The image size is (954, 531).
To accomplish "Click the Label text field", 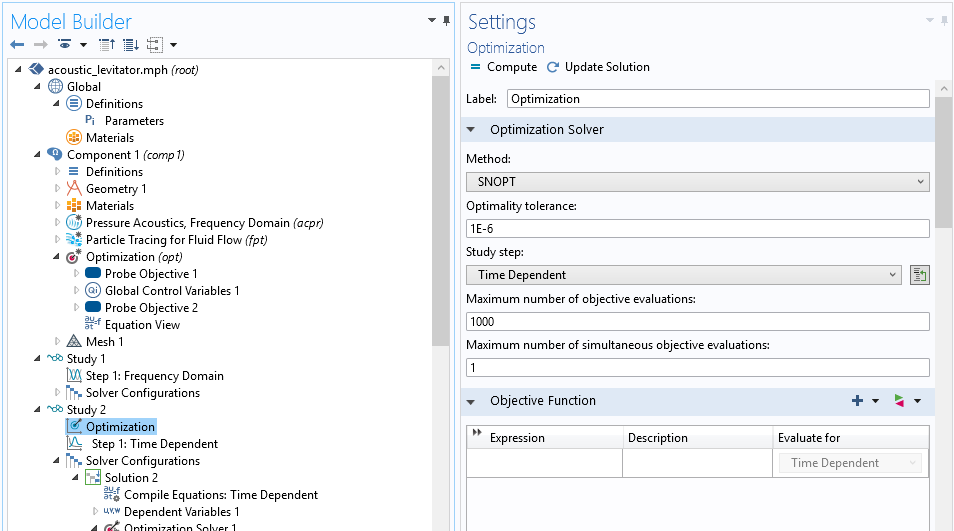I will coord(718,99).
